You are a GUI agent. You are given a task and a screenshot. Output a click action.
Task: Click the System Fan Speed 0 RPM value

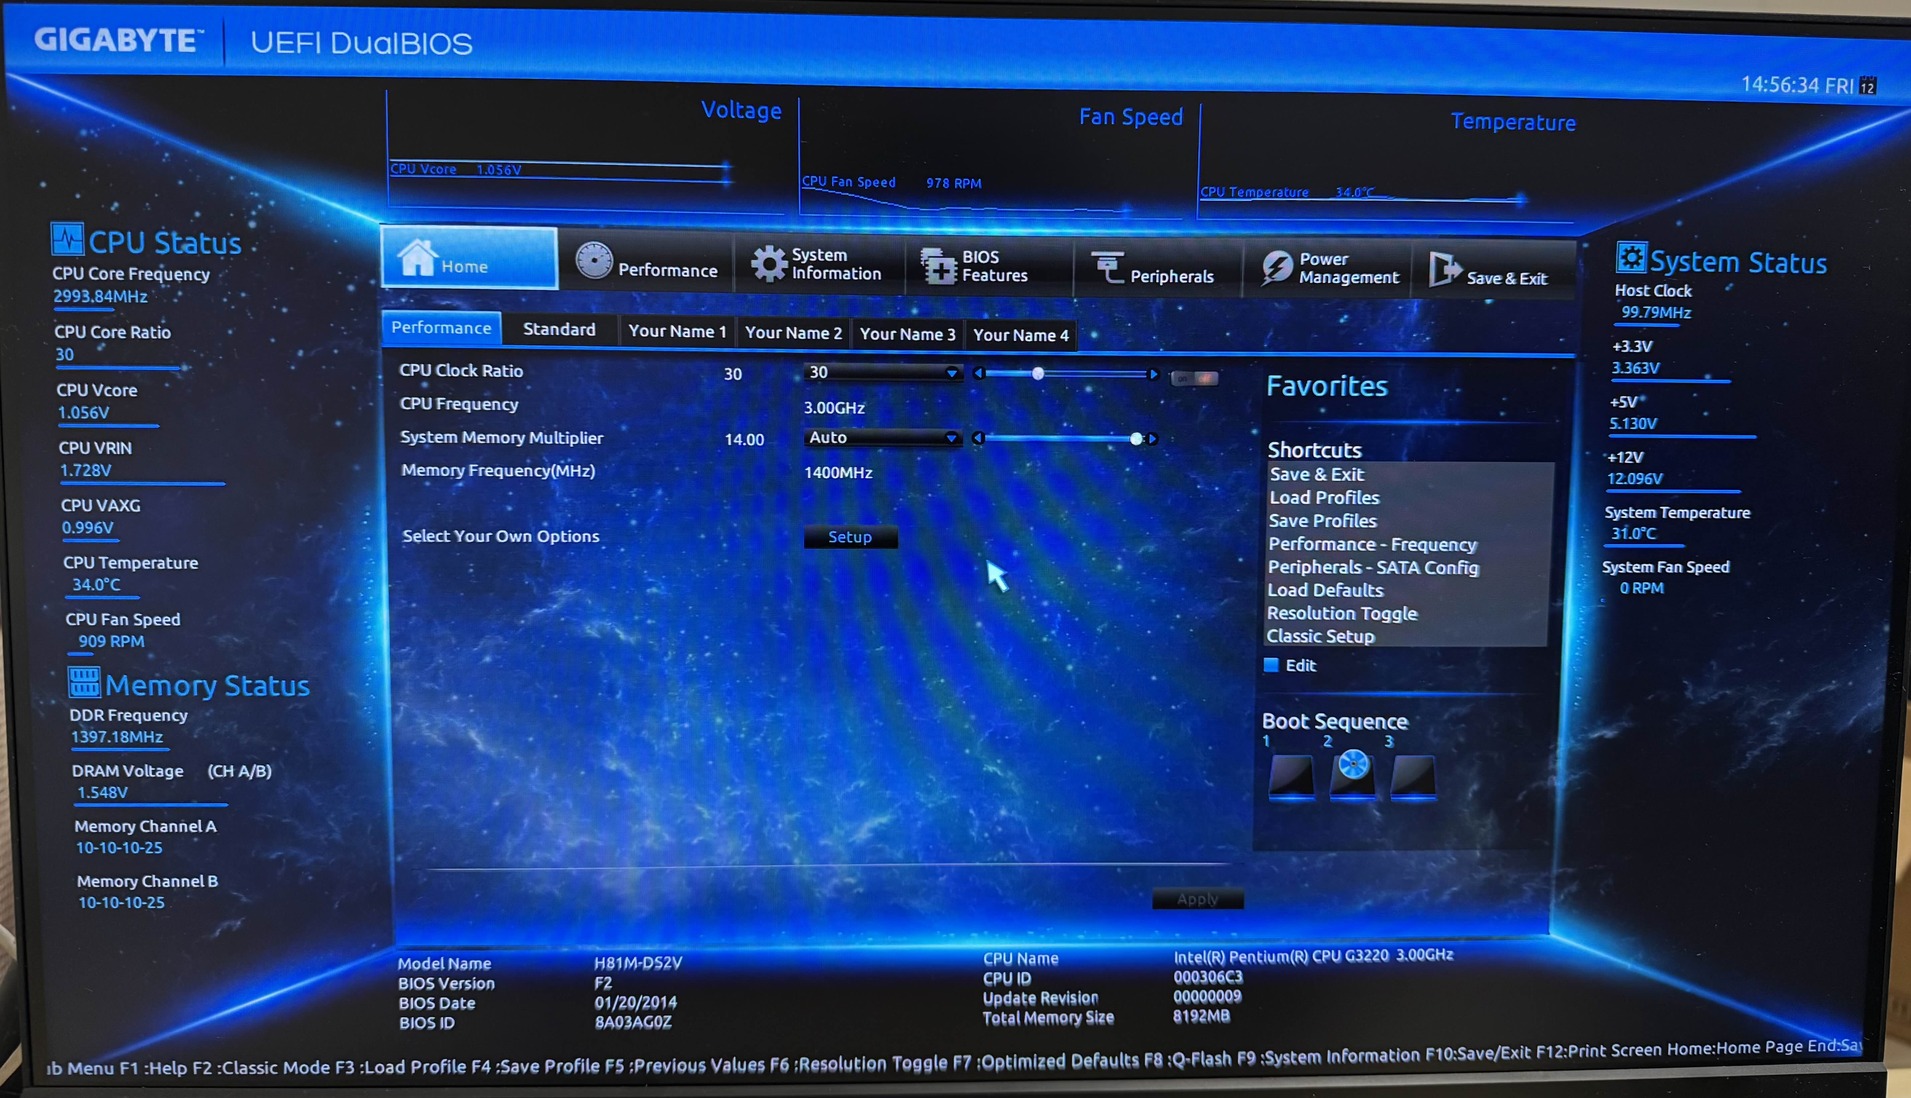(1642, 588)
